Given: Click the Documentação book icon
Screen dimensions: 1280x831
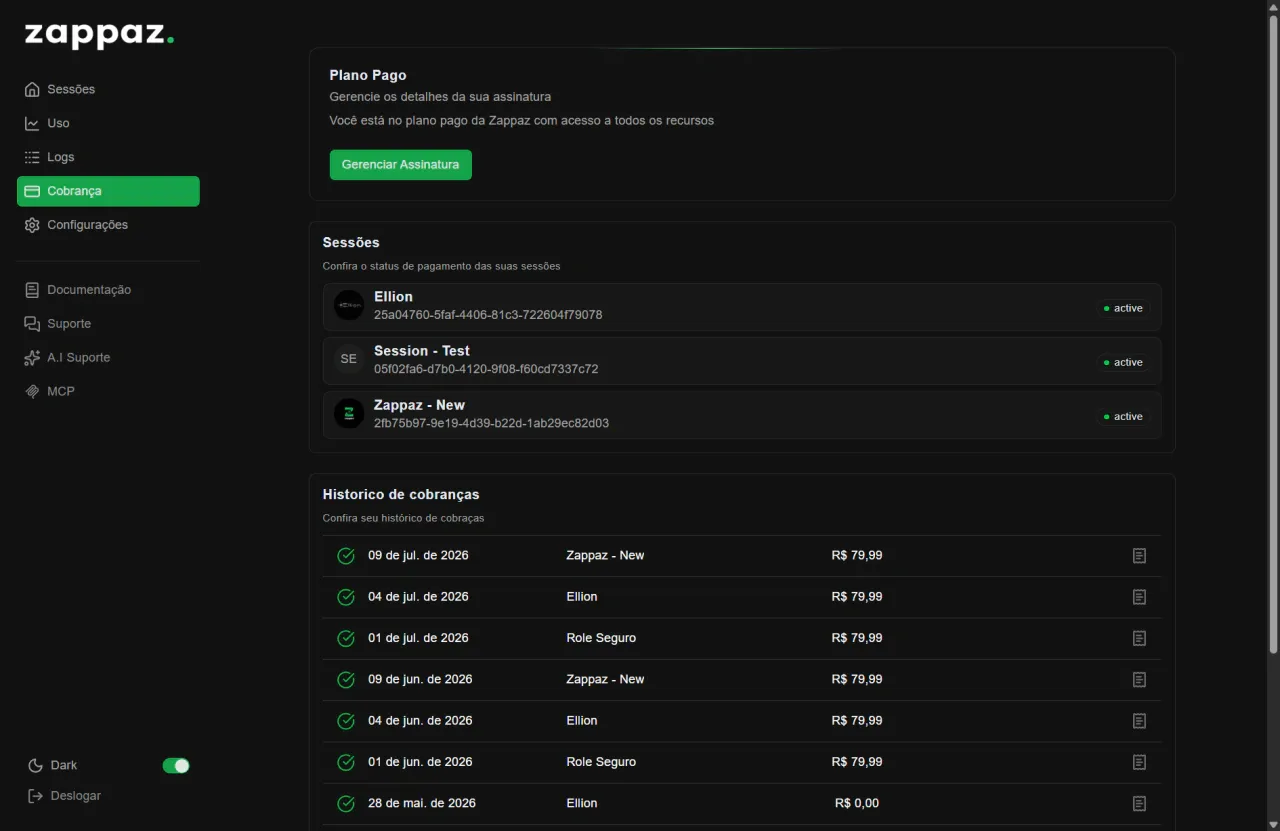Looking at the screenshot, I should tap(33, 290).
